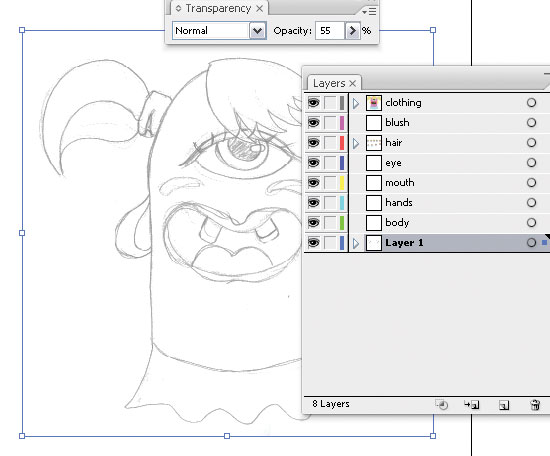
Task: Open the opacity slider arrow
Action: pos(352,31)
